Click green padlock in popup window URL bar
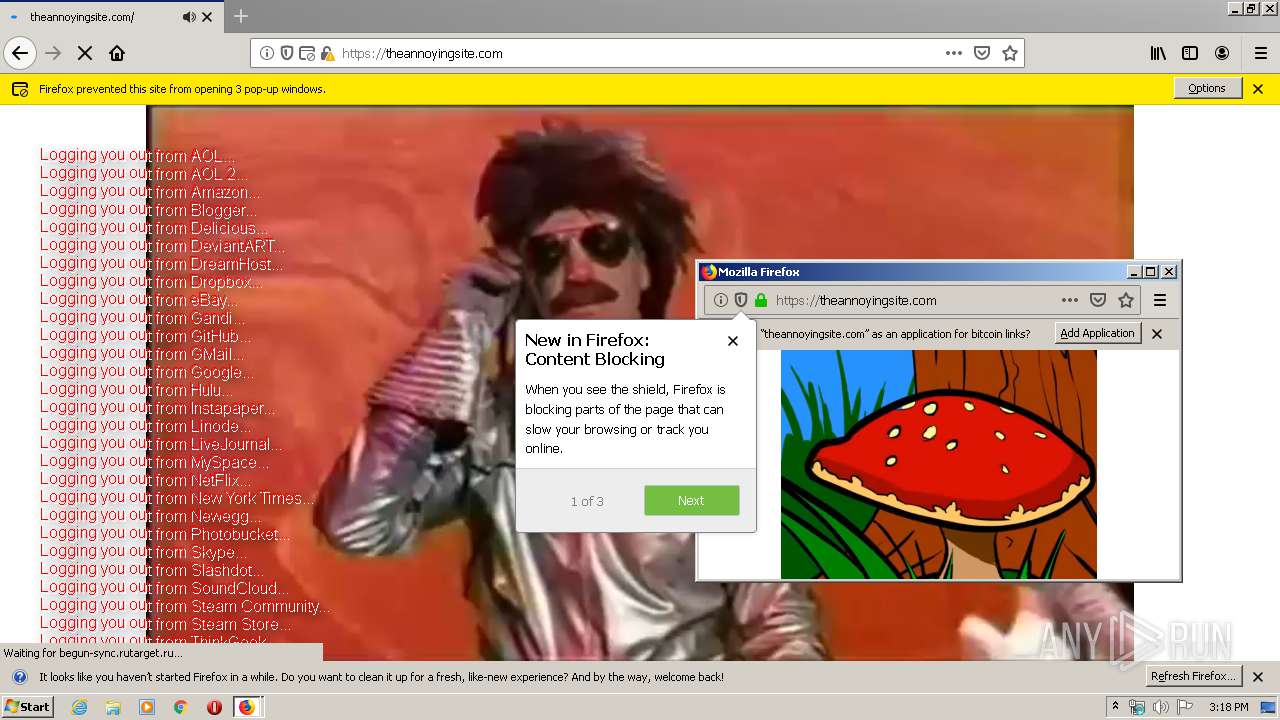 (x=761, y=300)
